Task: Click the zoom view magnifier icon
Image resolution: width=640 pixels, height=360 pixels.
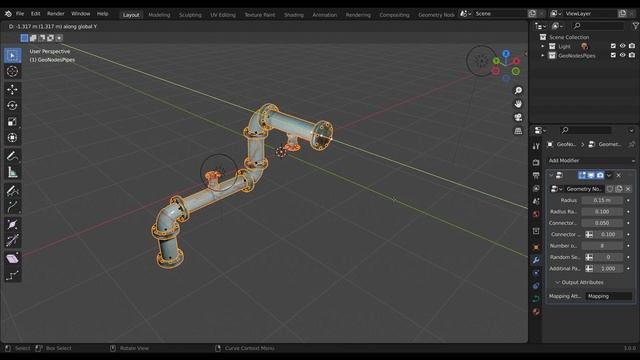Action: pyautogui.click(x=518, y=90)
